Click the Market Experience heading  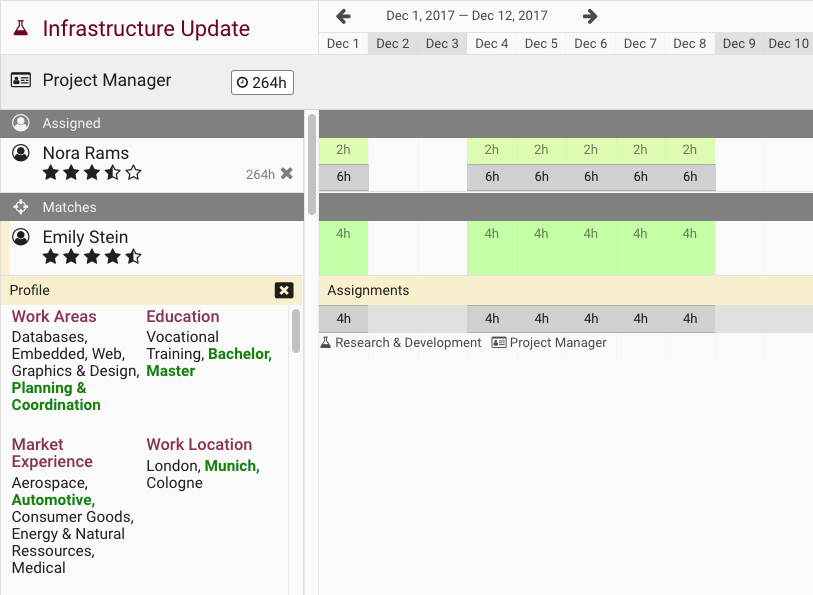[52, 452]
